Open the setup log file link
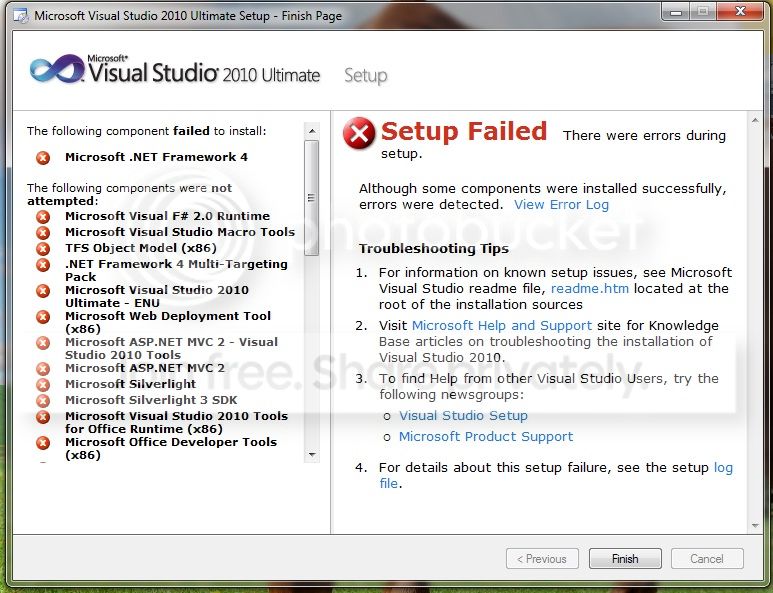 [723, 467]
